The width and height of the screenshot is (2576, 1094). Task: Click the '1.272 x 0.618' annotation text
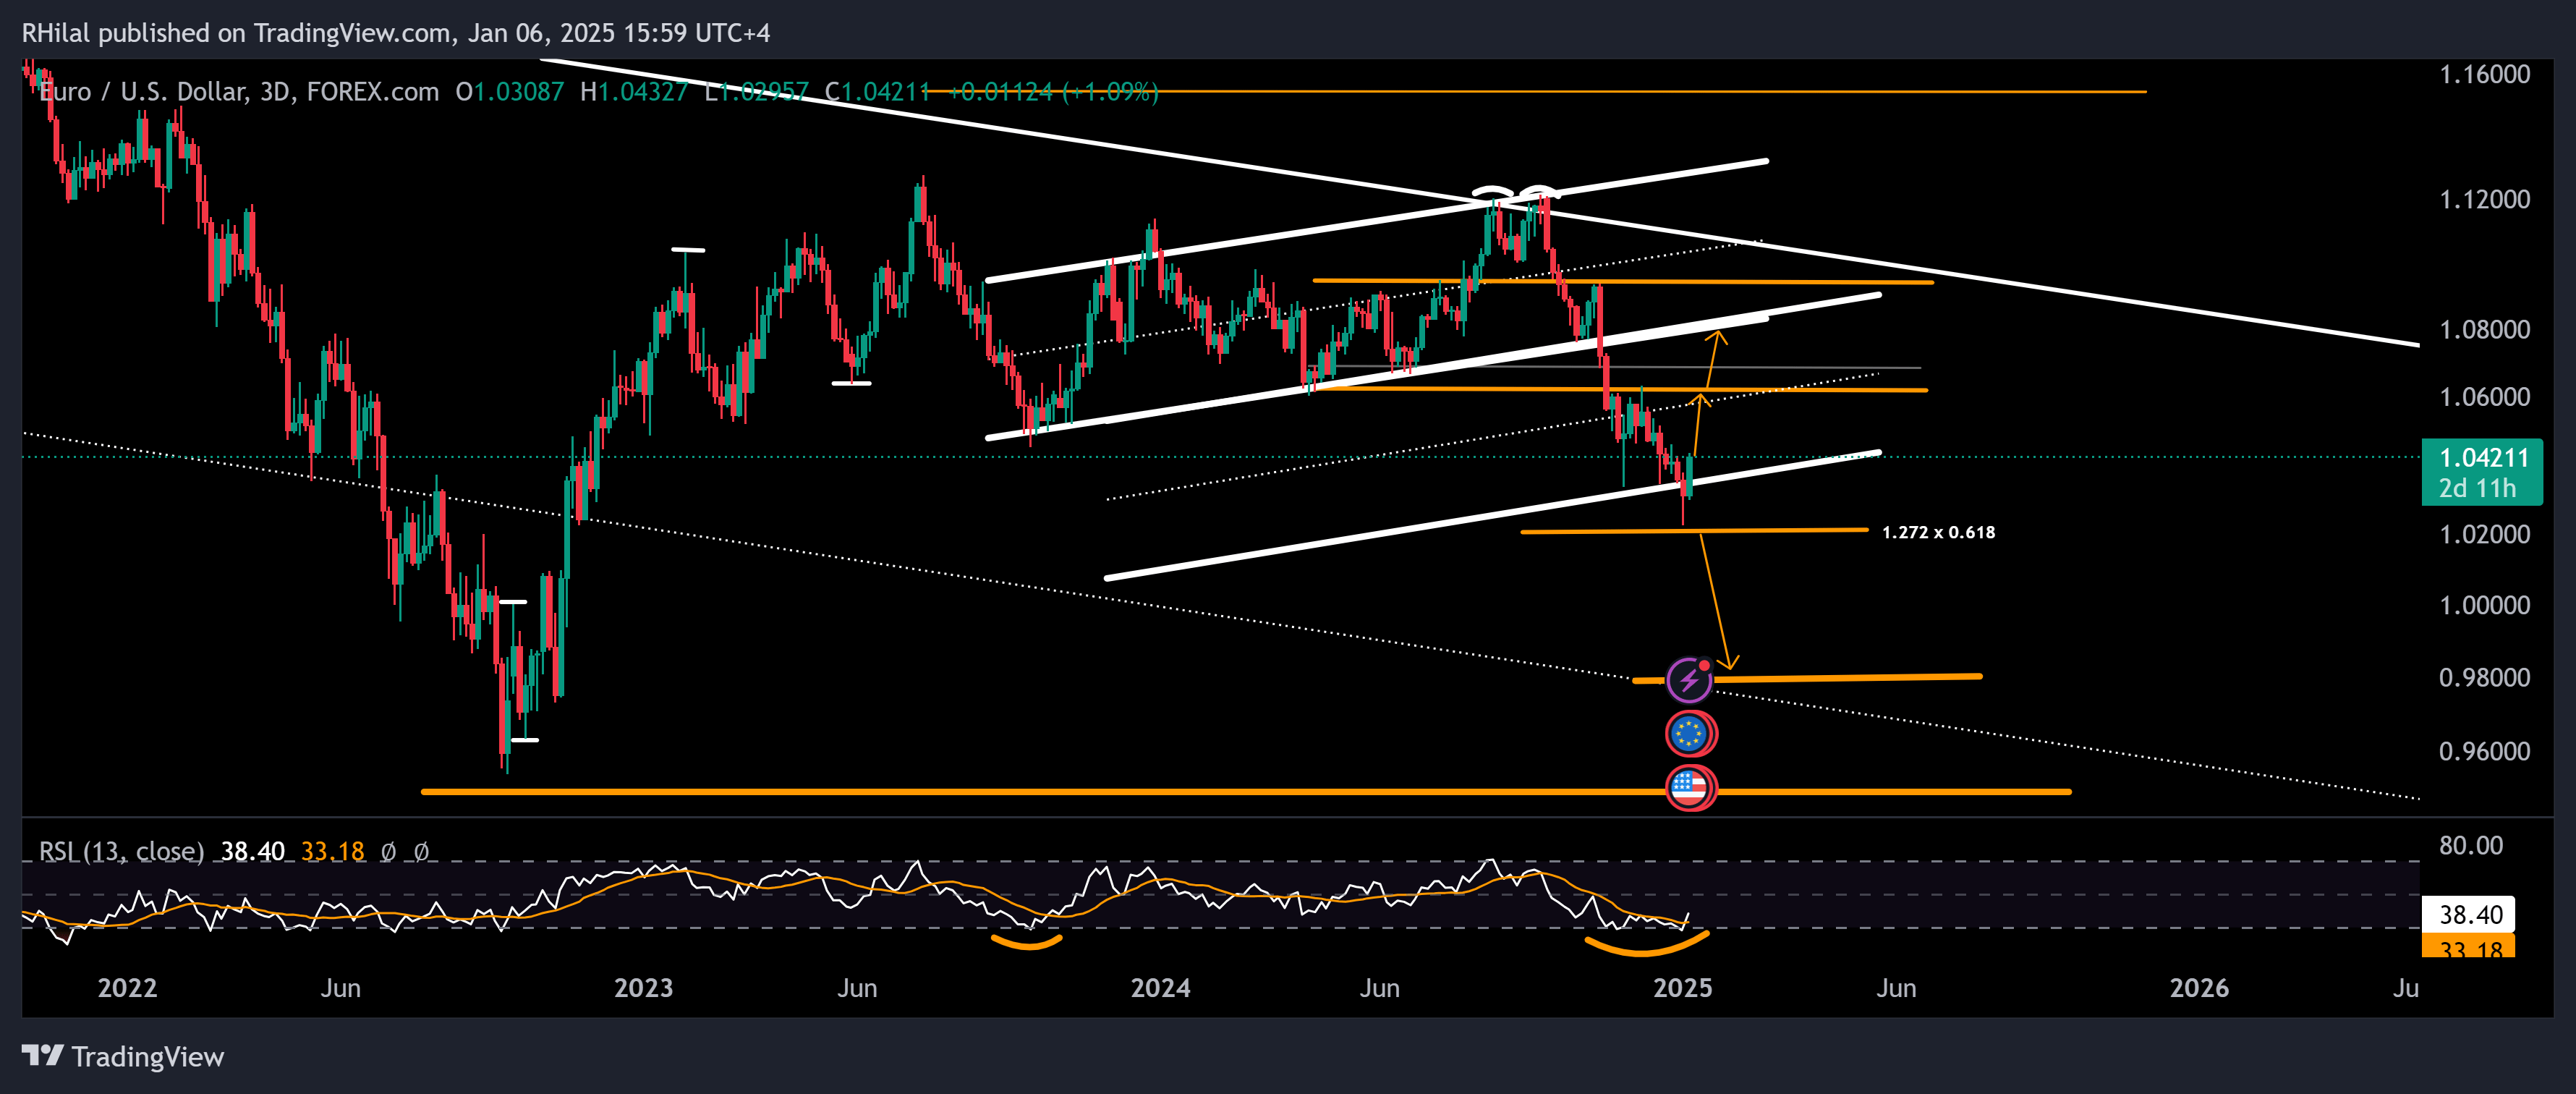[x=1938, y=532]
